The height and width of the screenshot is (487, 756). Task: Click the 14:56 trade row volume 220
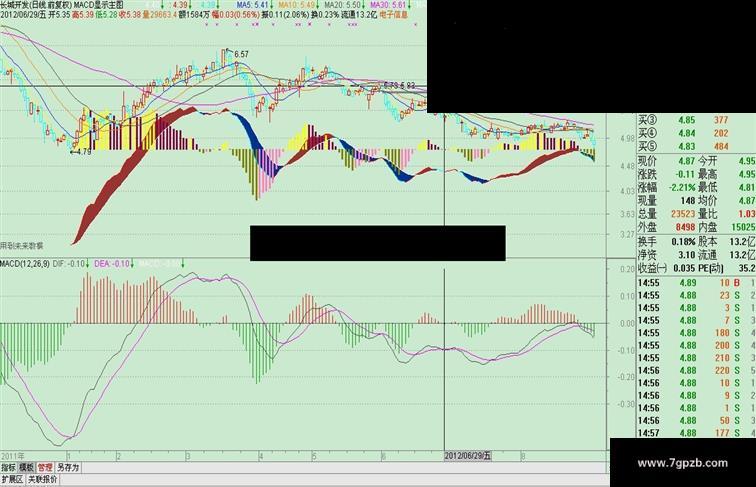[722, 370]
